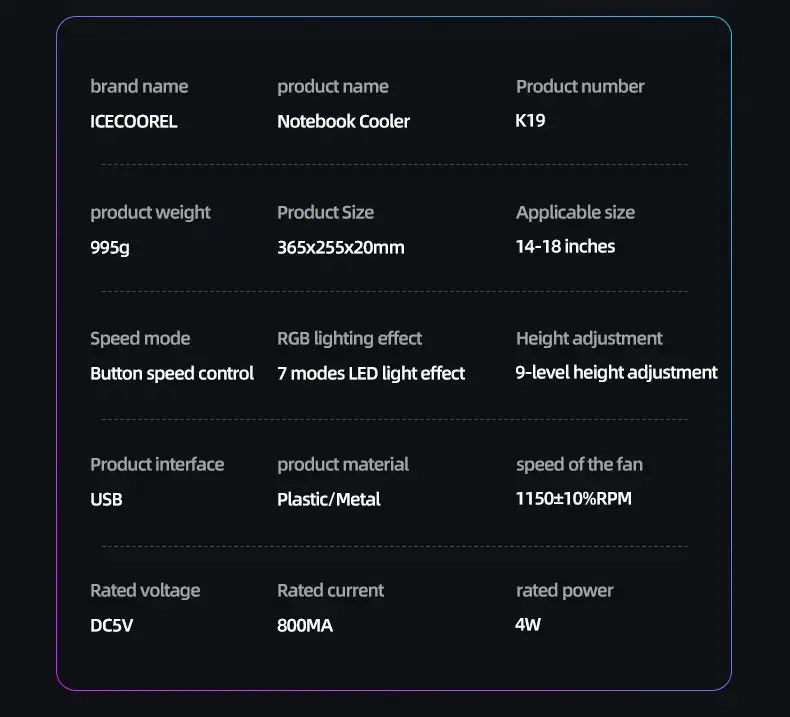This screenshot has height=717, width=790.
Task: Select the 365x255x20mm product size value
Action: pyautogui.click(x=341, y=247)
